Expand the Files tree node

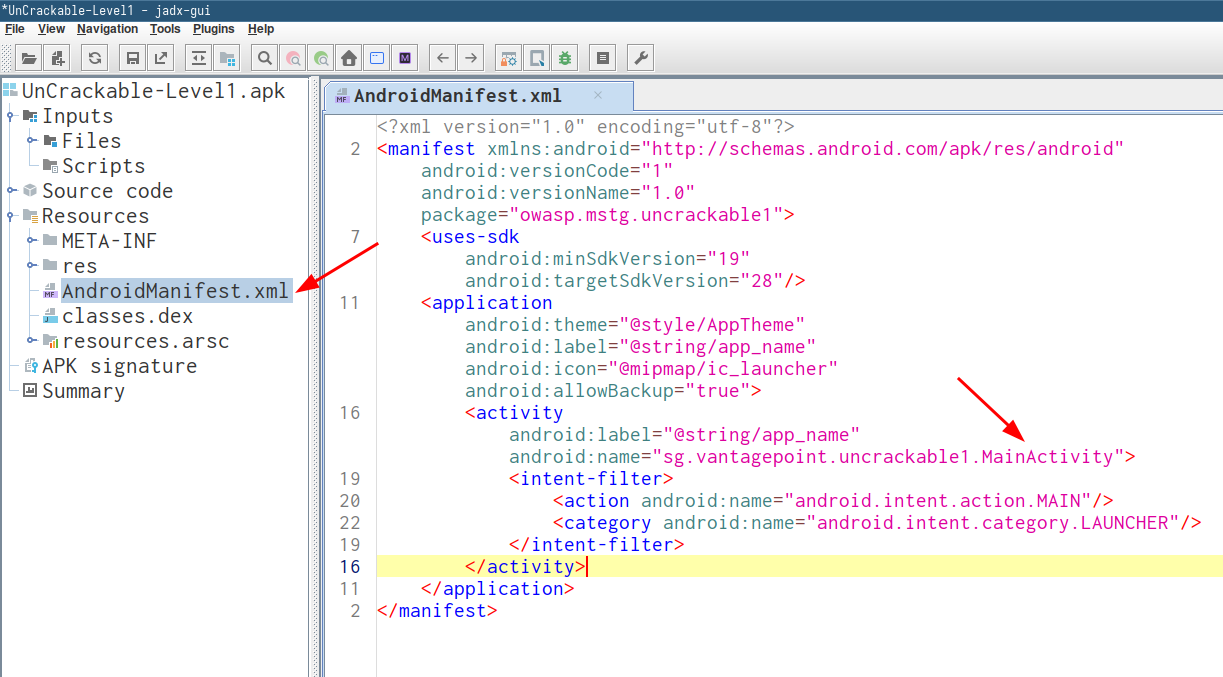32,141
